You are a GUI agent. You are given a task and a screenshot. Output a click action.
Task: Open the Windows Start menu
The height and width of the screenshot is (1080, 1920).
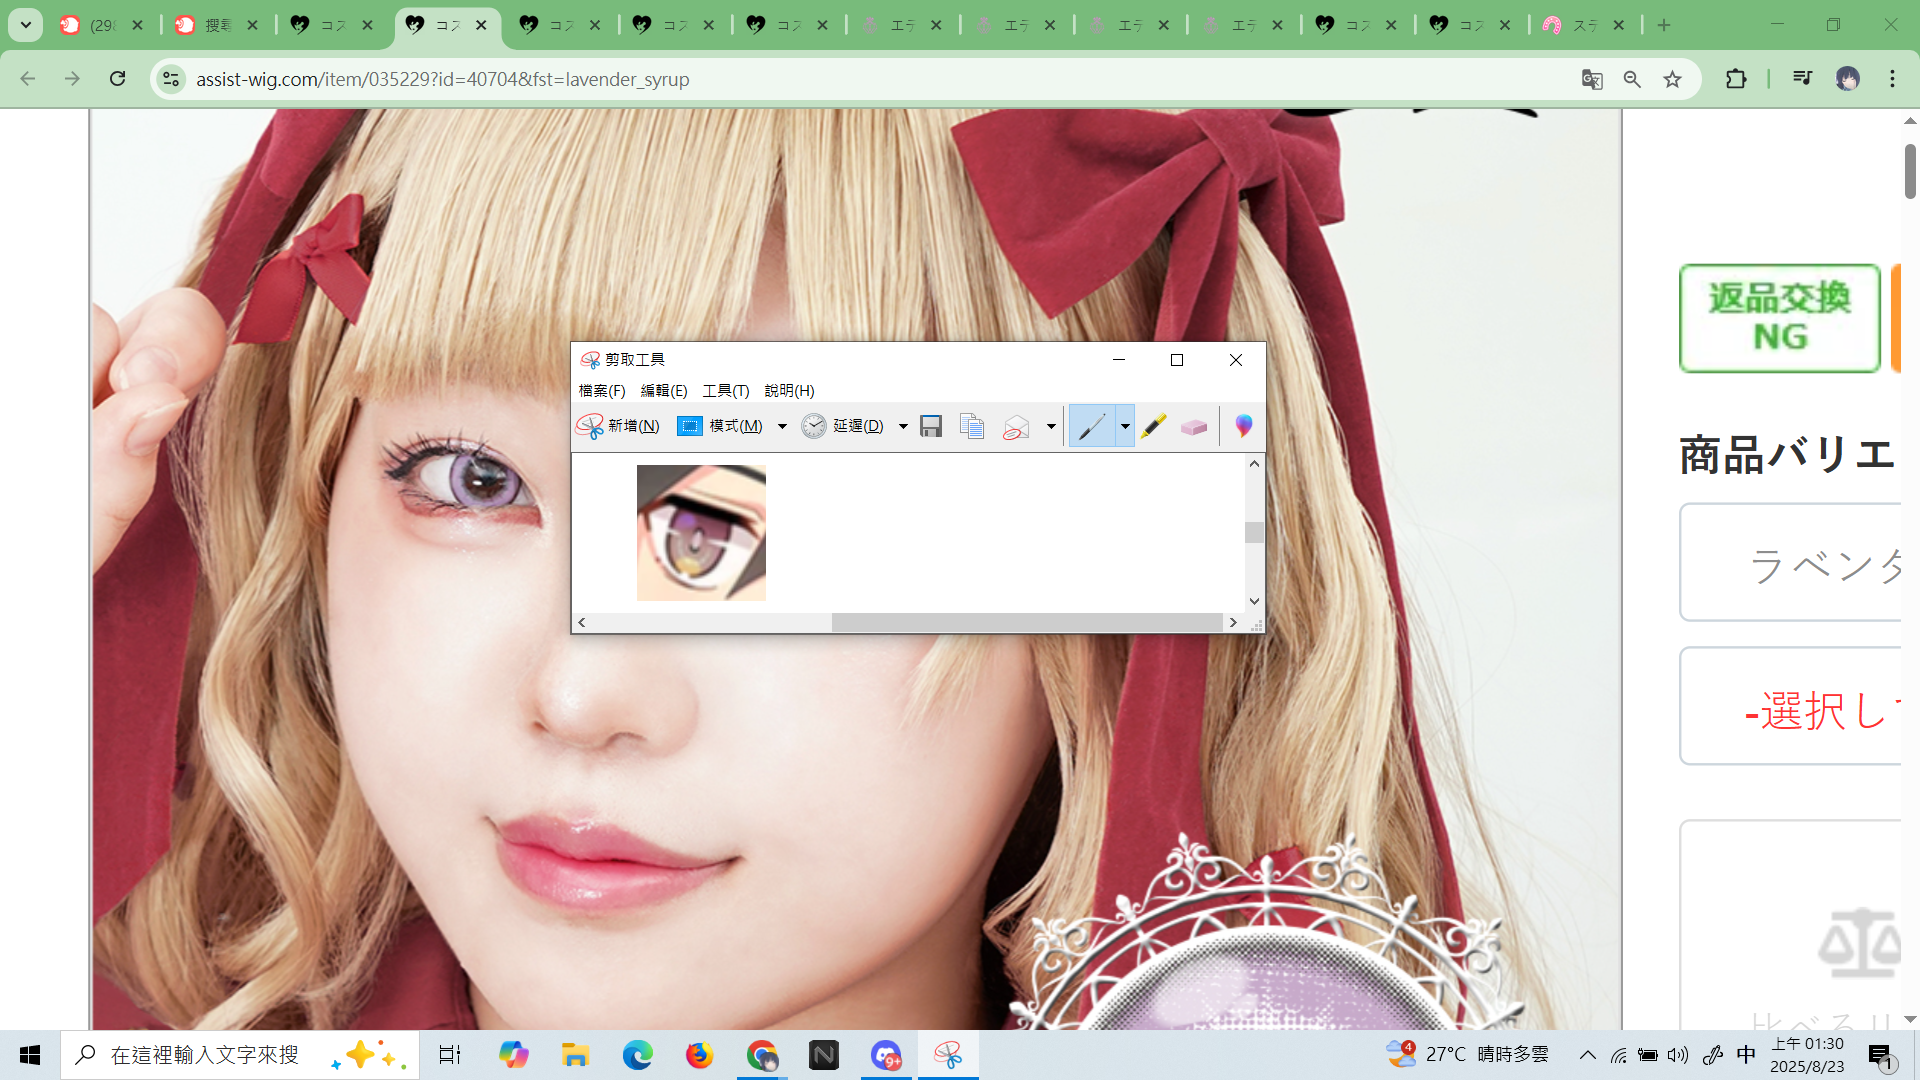pos(30,1055)
